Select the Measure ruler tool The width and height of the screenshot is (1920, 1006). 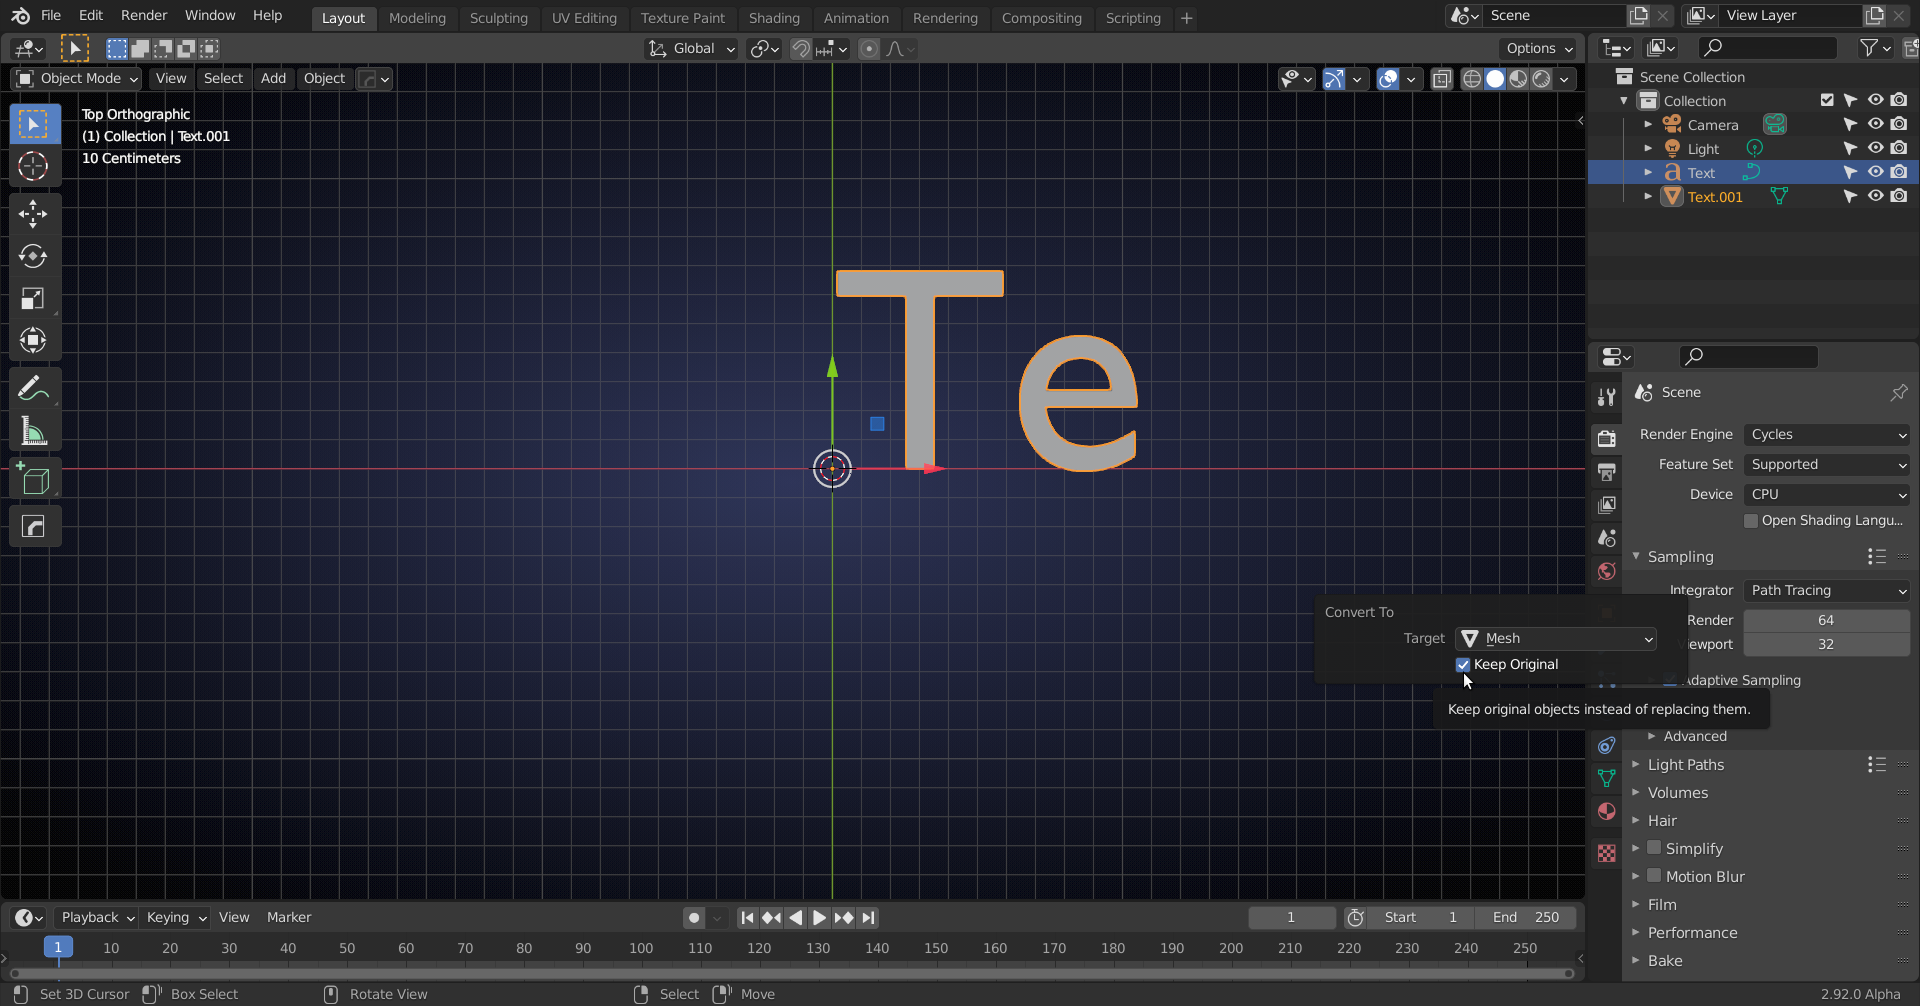point(33,432)
